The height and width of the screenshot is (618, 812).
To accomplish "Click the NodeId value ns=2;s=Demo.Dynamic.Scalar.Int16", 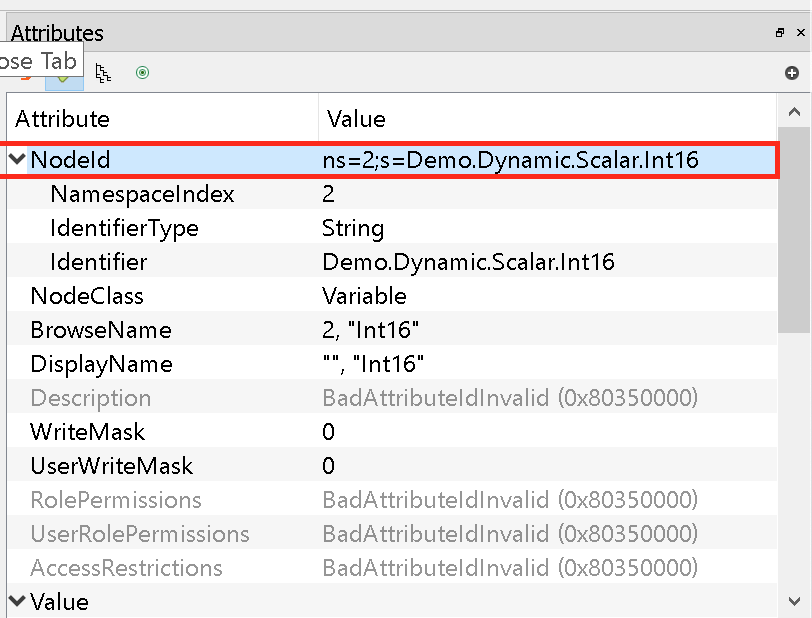I will 510,160.
